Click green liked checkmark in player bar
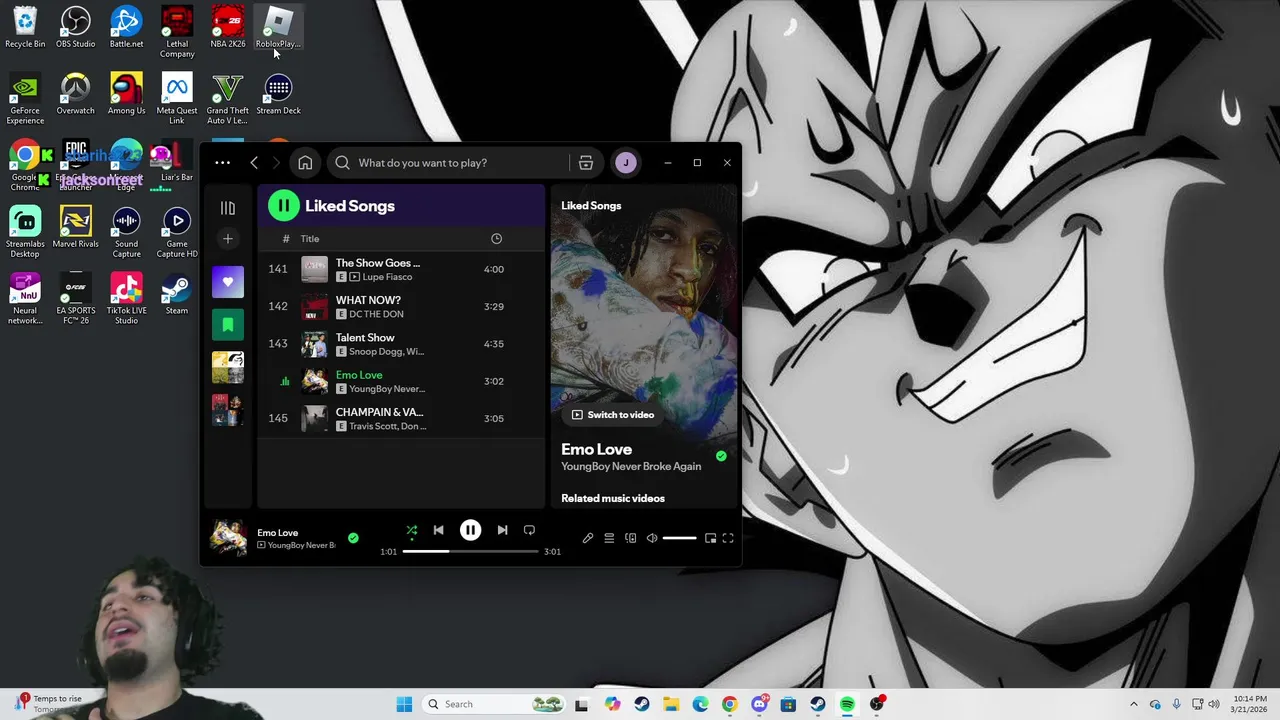Viewport: 1280px width, 720px height. click(353, 538)
